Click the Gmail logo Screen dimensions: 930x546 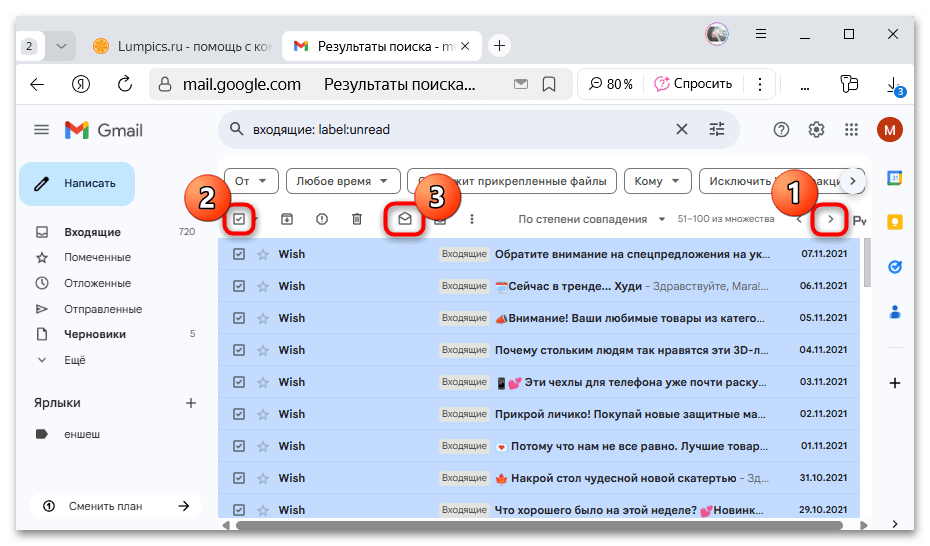click(x=104, y=130)
